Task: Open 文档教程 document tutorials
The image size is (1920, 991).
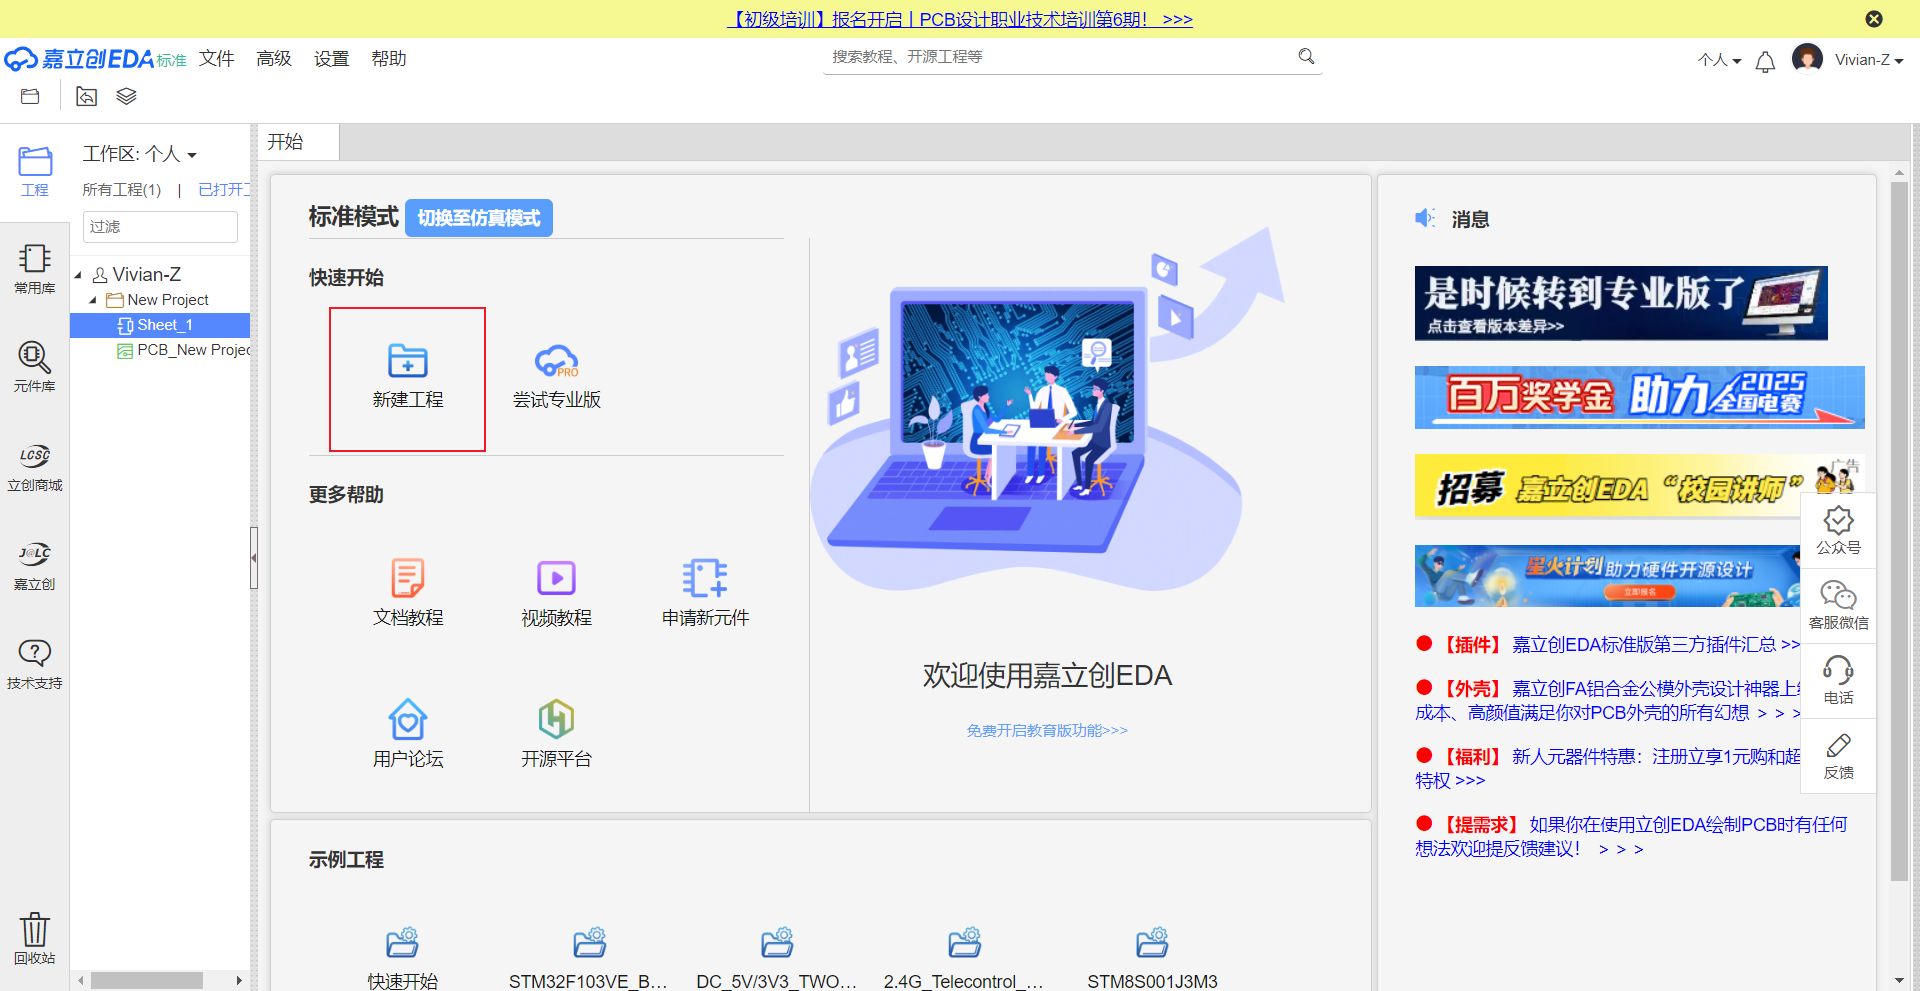Action: pyautogui.click(x=407, y=594)
